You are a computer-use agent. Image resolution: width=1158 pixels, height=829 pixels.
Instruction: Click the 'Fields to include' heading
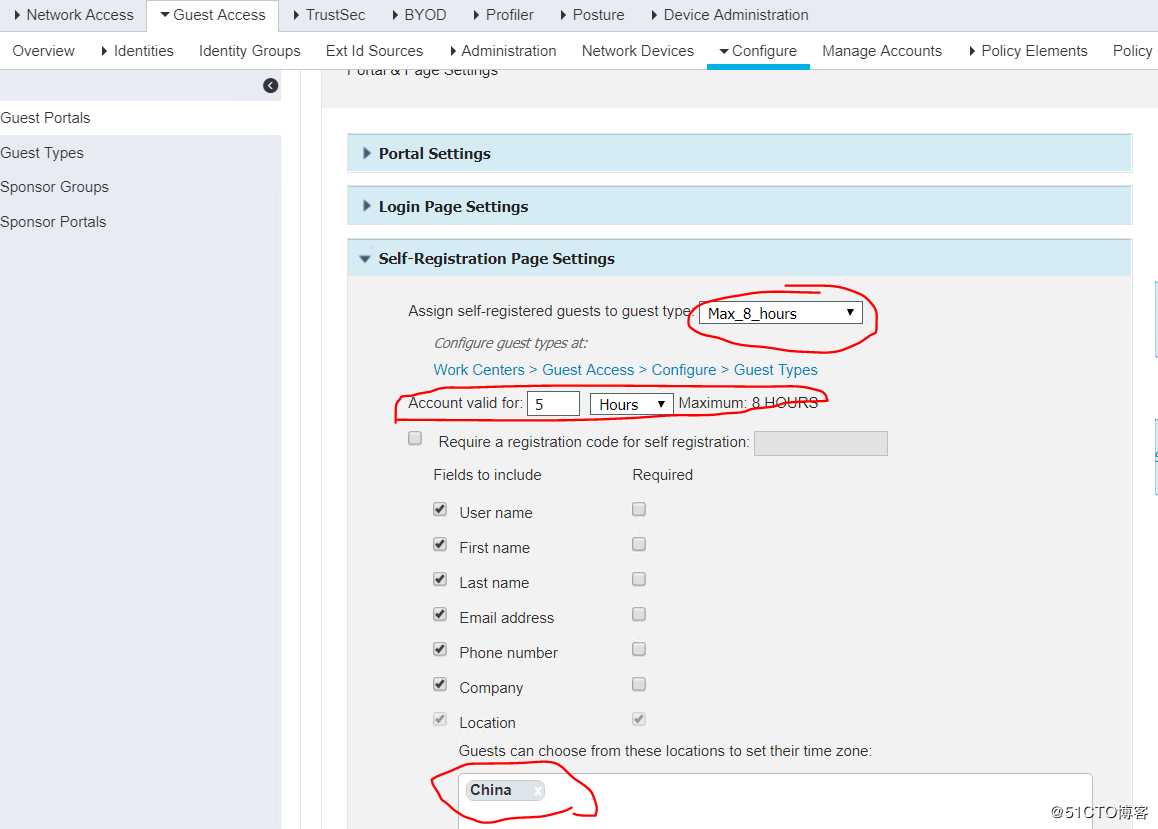(487, 475)
